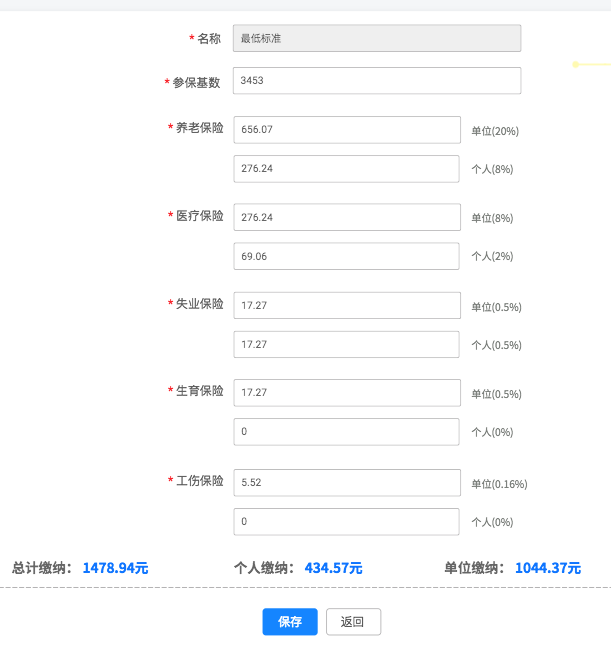
Task: Click the 工伤保险 field label
Action: [200, 481]
